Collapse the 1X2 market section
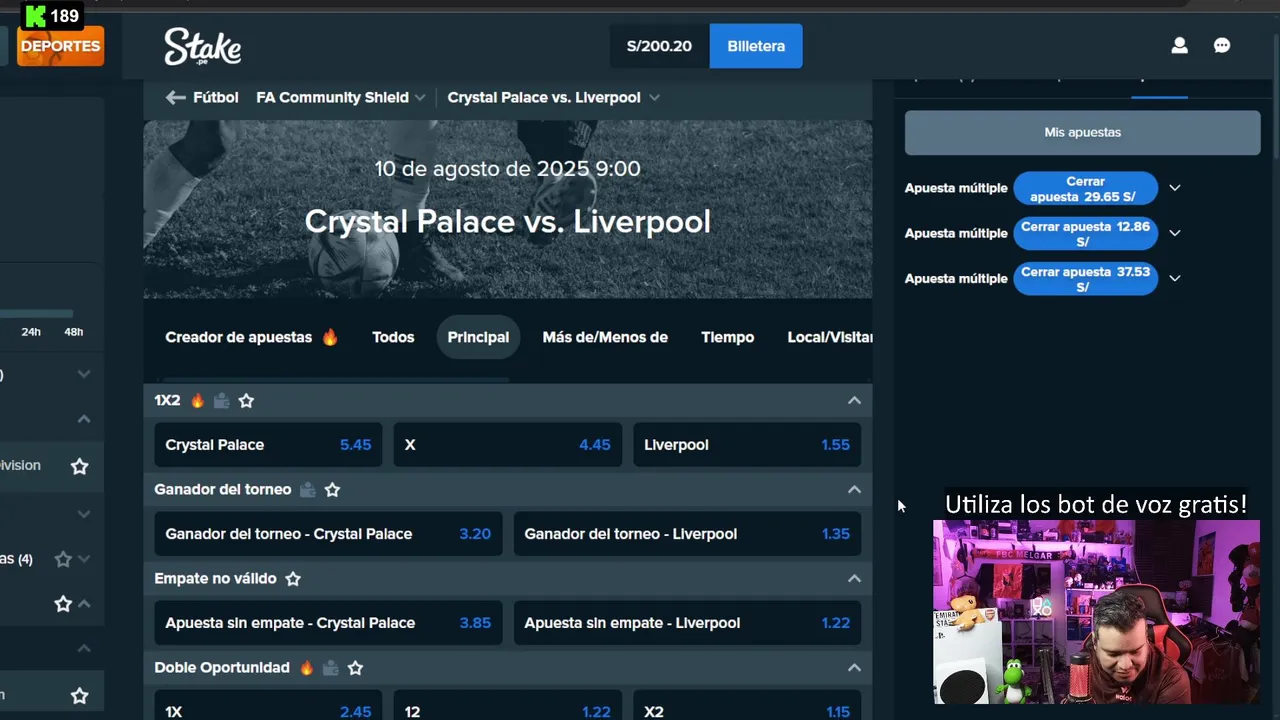Viewport: 1280px width, 720px height. click(854, 400)
